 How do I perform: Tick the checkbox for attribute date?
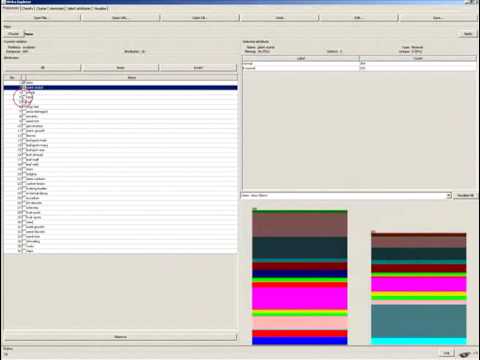23,82
